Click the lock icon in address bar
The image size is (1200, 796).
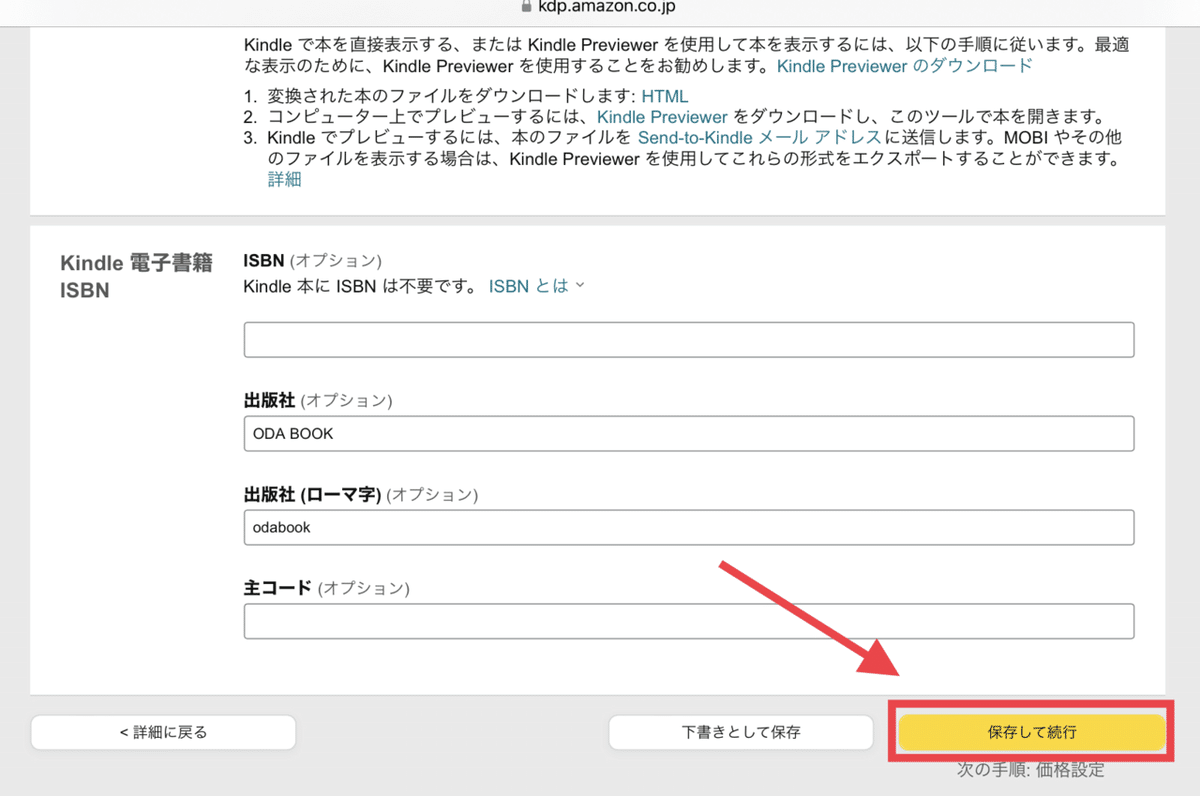[527, 5]
